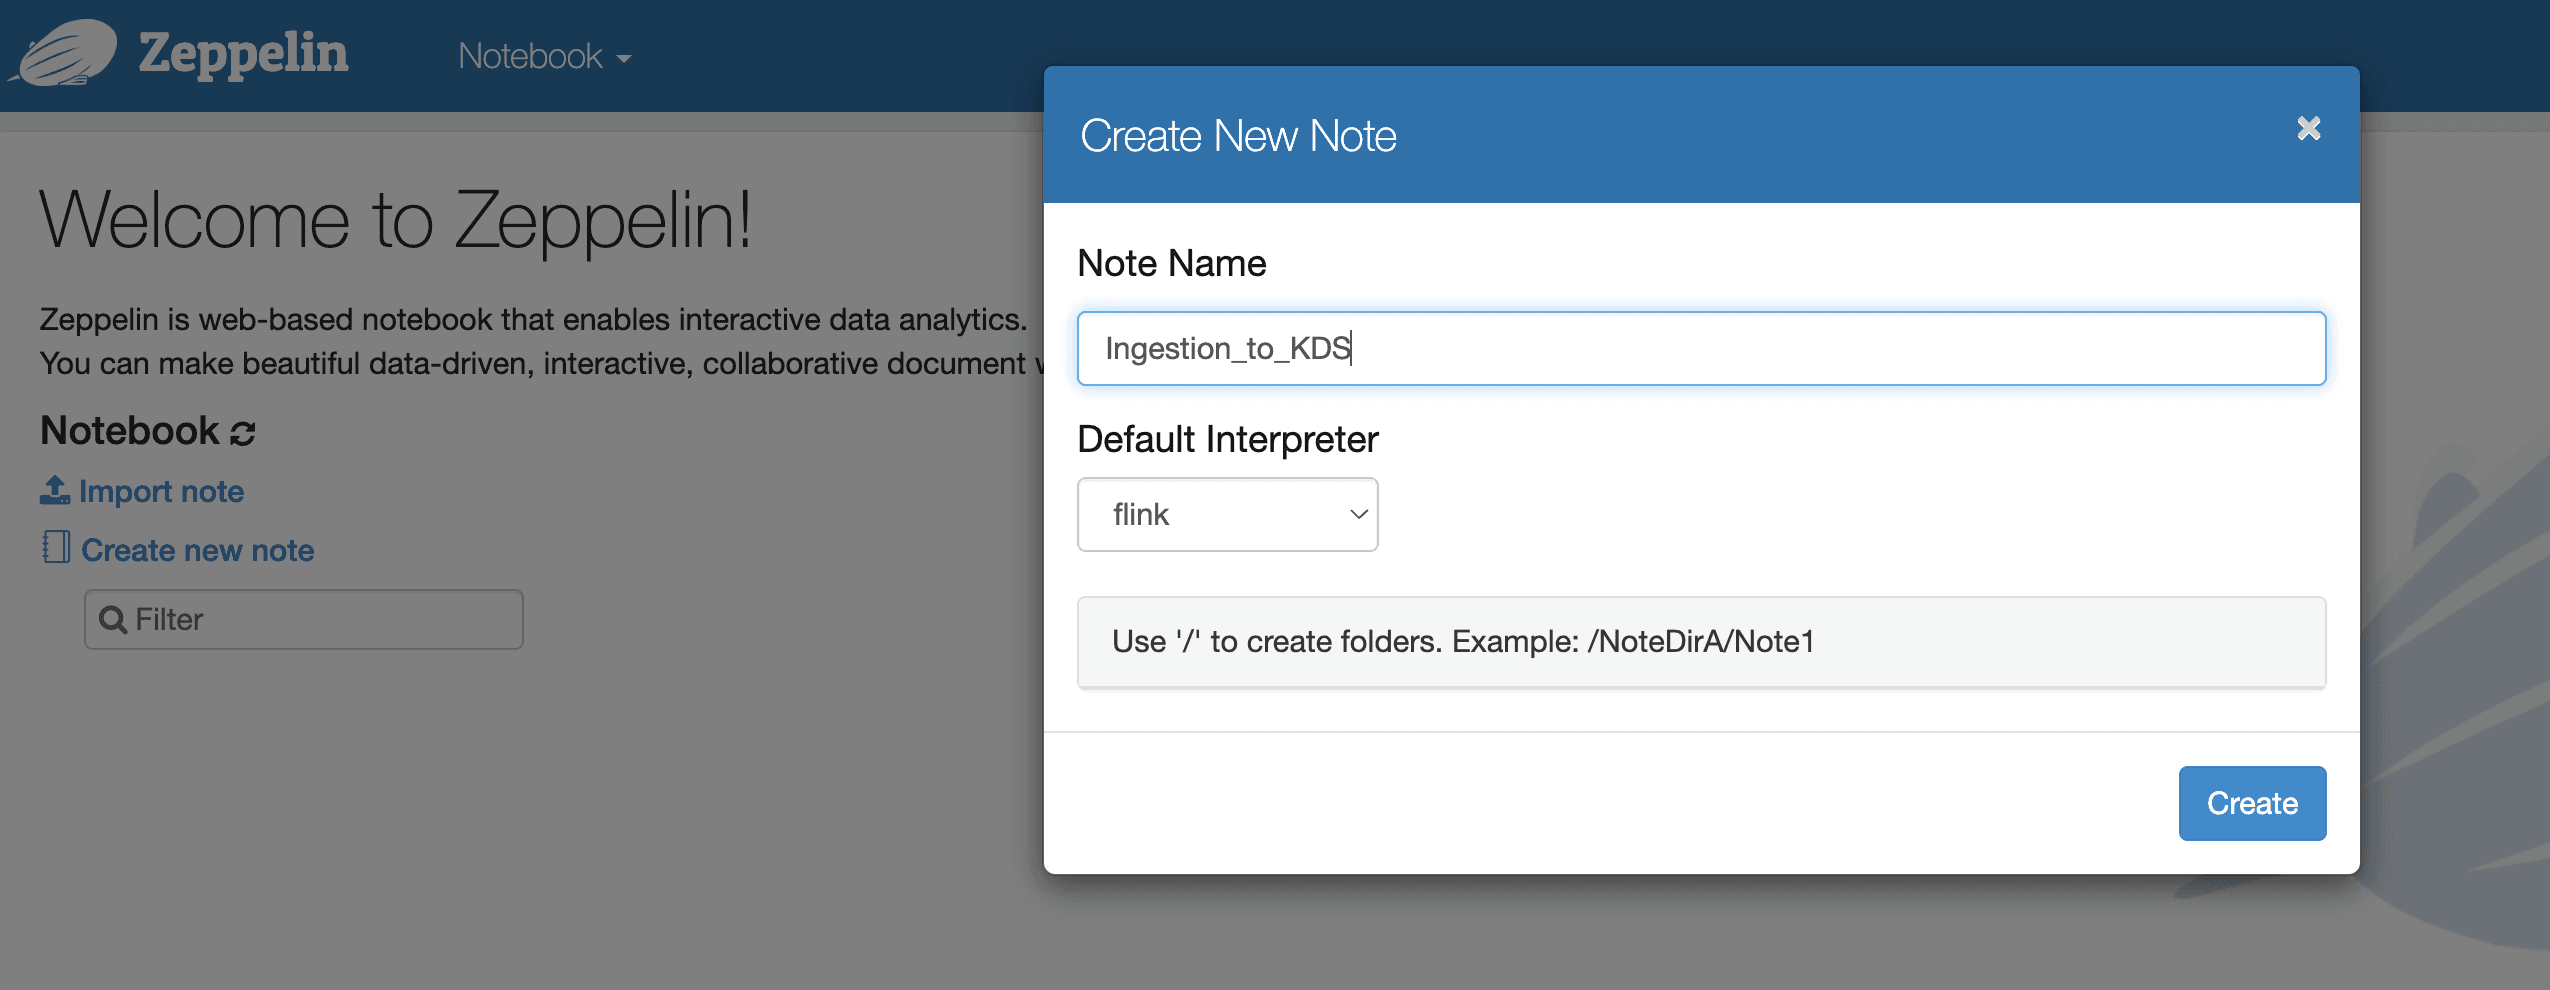Refresh the Notebook list with reload icon
This screenshot has width=2550, height=990.
[243, 433]
